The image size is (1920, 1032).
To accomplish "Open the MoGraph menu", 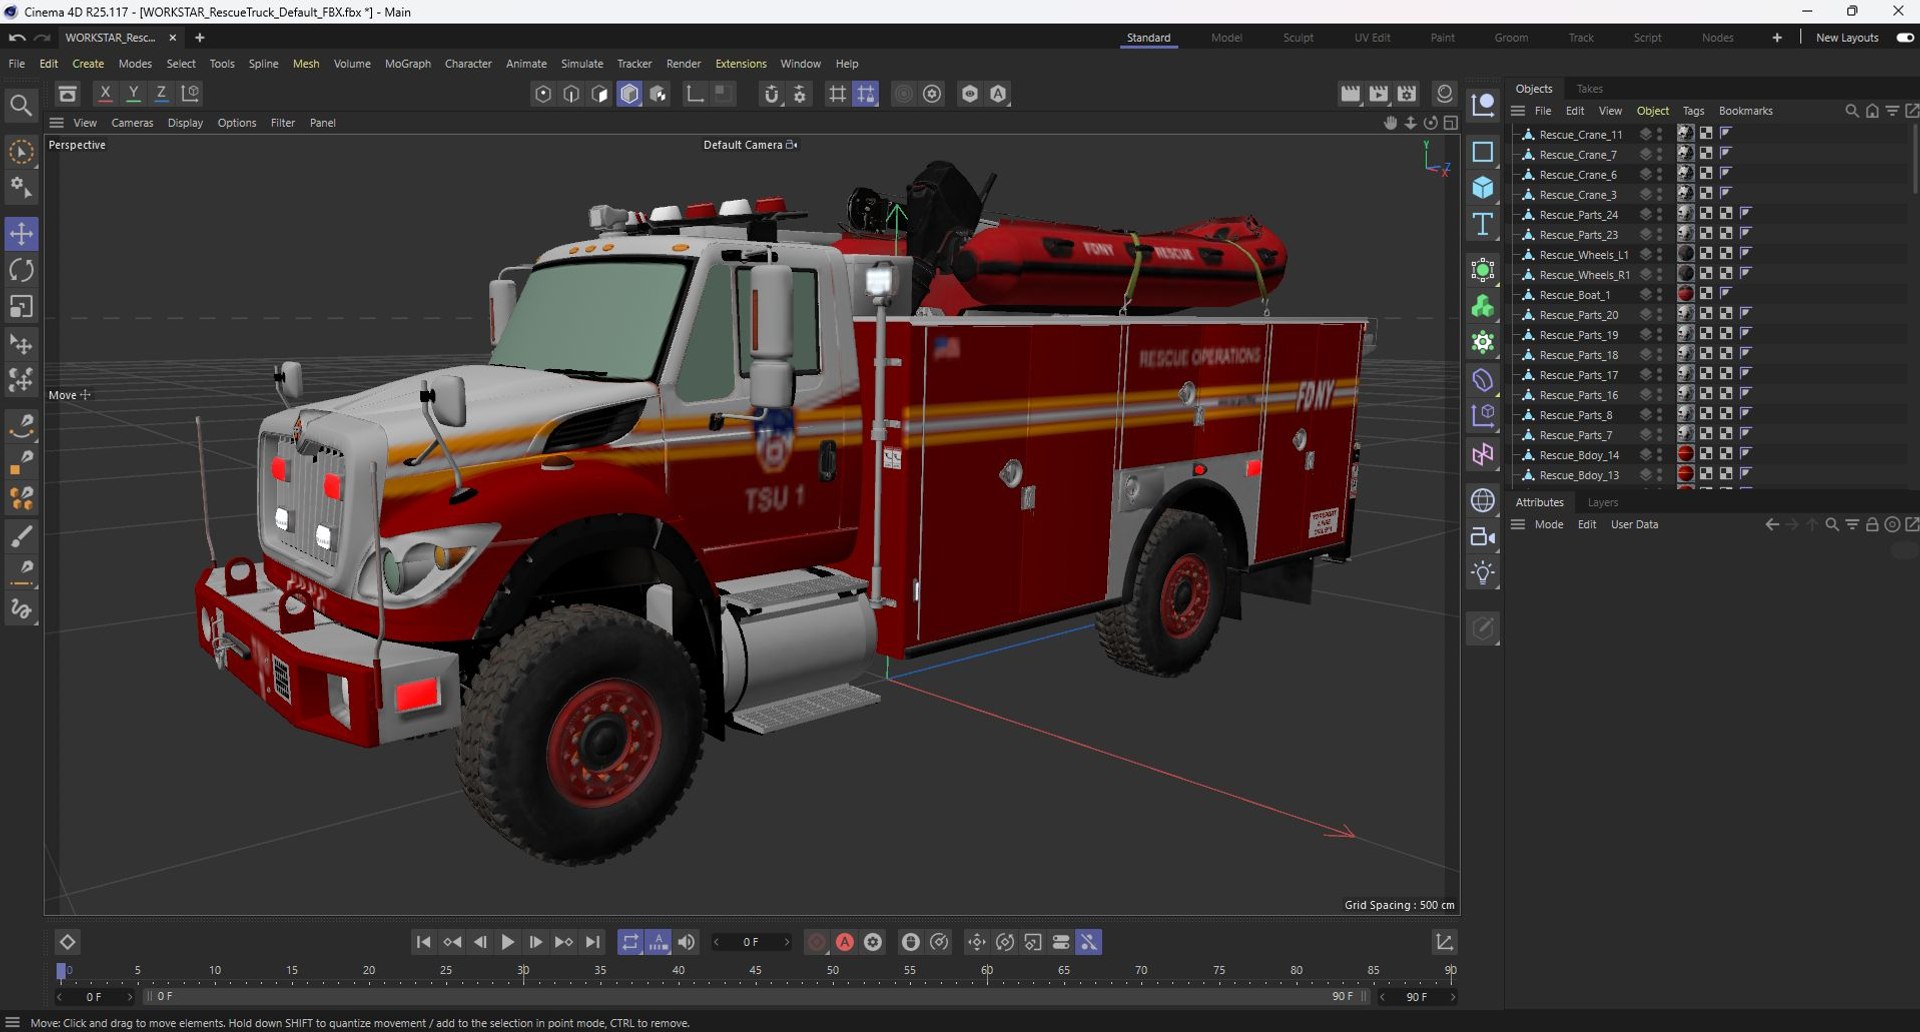I will click(x=408, y=63).
